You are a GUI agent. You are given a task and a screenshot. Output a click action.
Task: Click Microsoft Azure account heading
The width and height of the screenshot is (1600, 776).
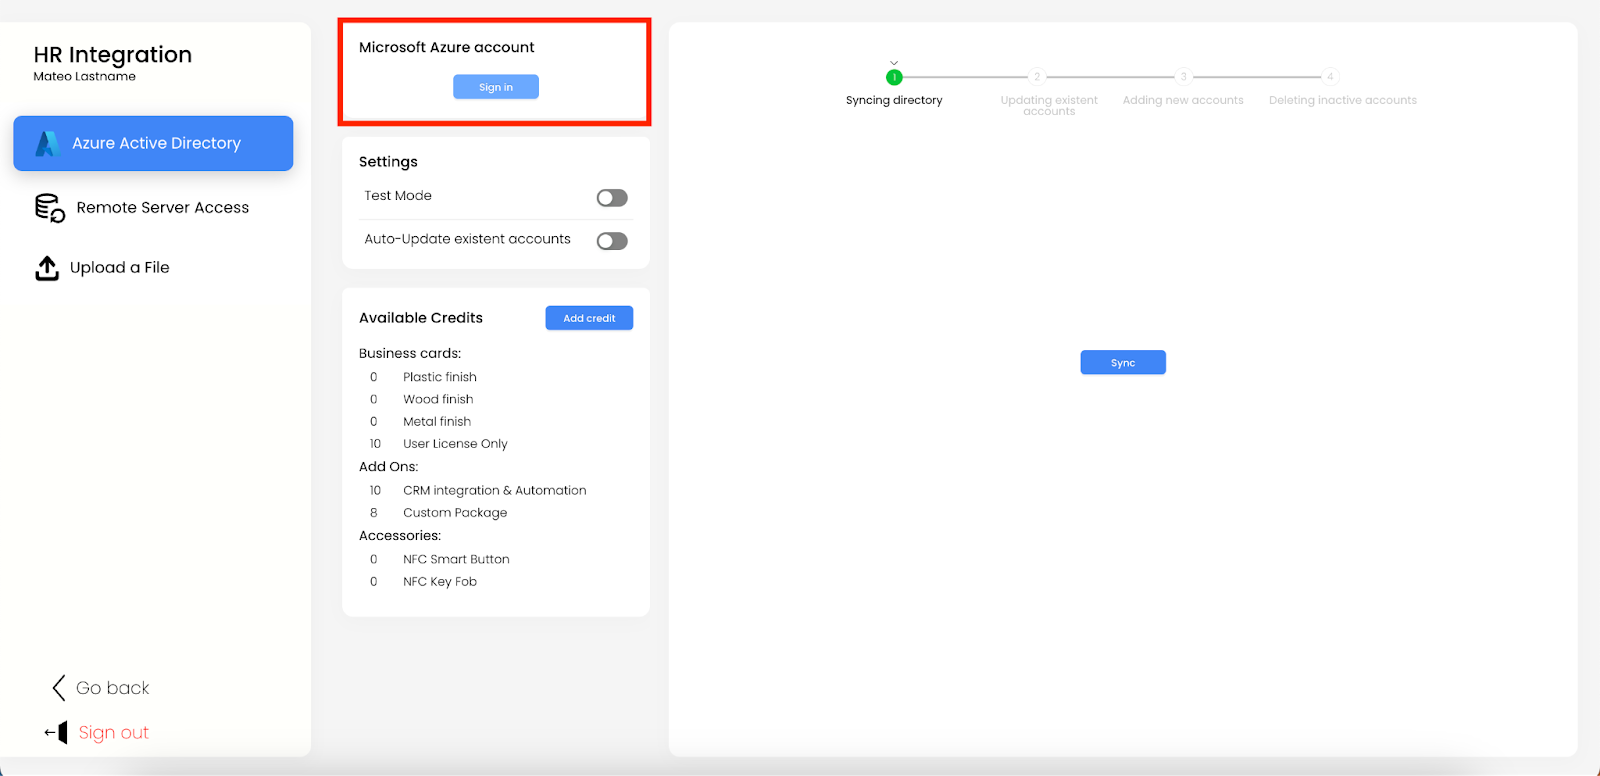point(447,47)
